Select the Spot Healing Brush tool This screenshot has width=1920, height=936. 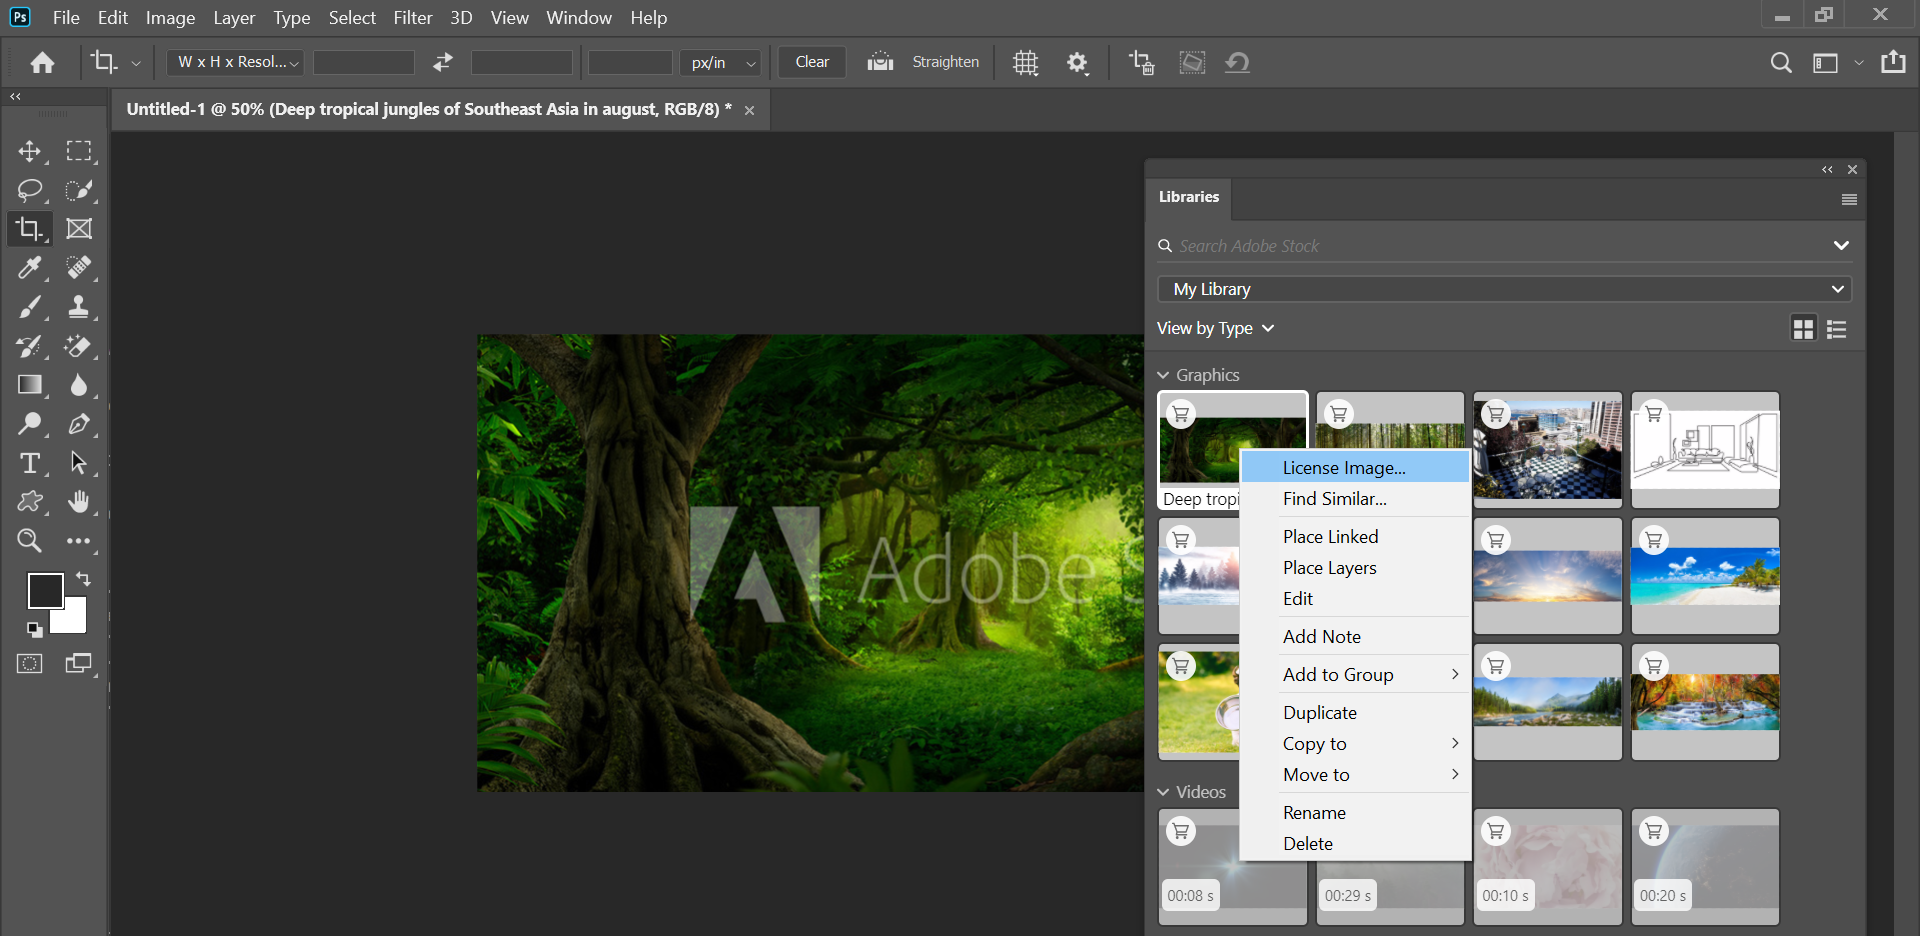[79, 268]
